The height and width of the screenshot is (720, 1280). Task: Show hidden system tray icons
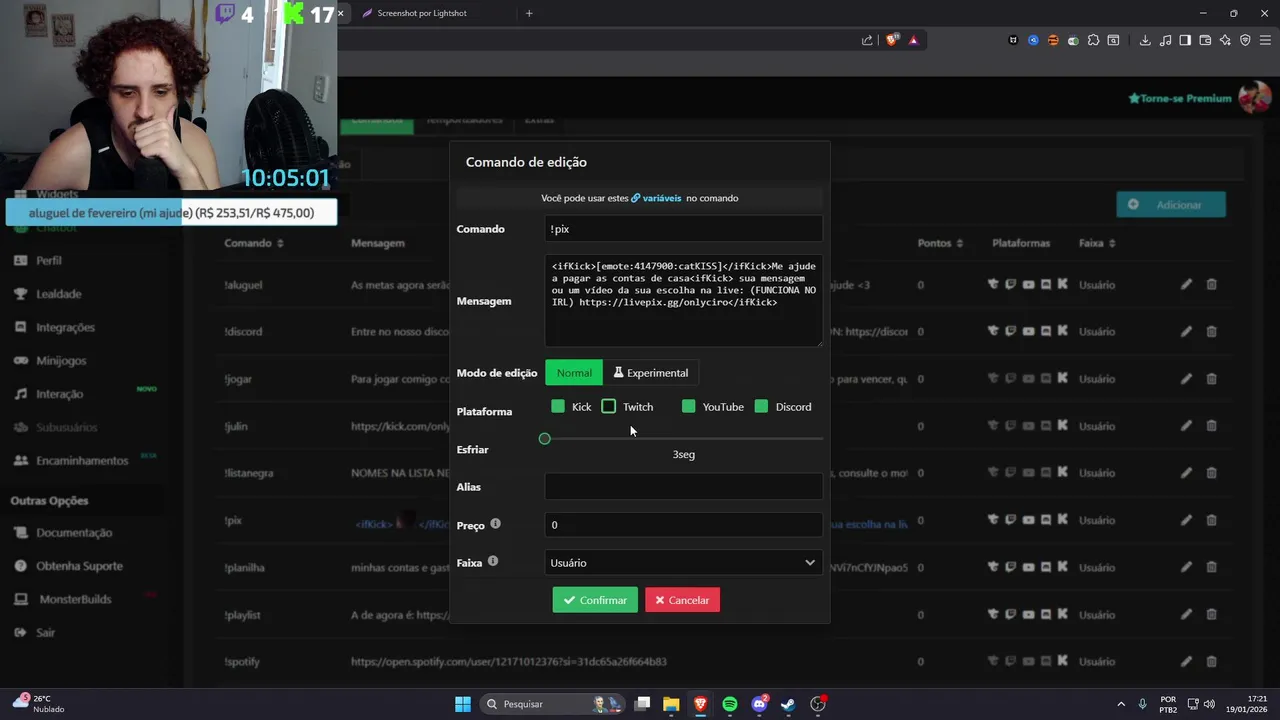[x=1121, y=704]
